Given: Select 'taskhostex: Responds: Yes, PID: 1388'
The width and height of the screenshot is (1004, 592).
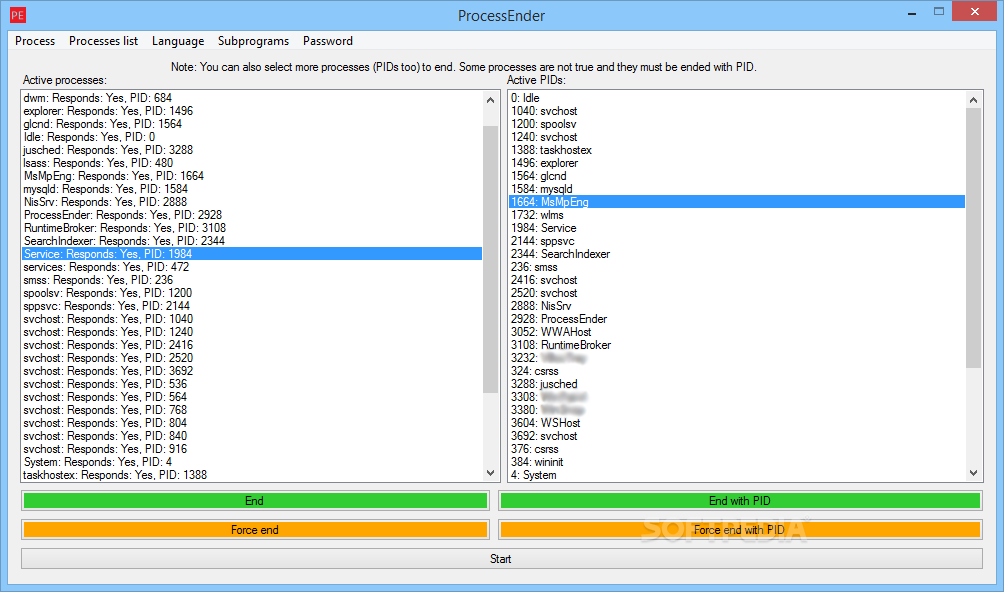Looking at the screenshot, I should coord(252,475).
